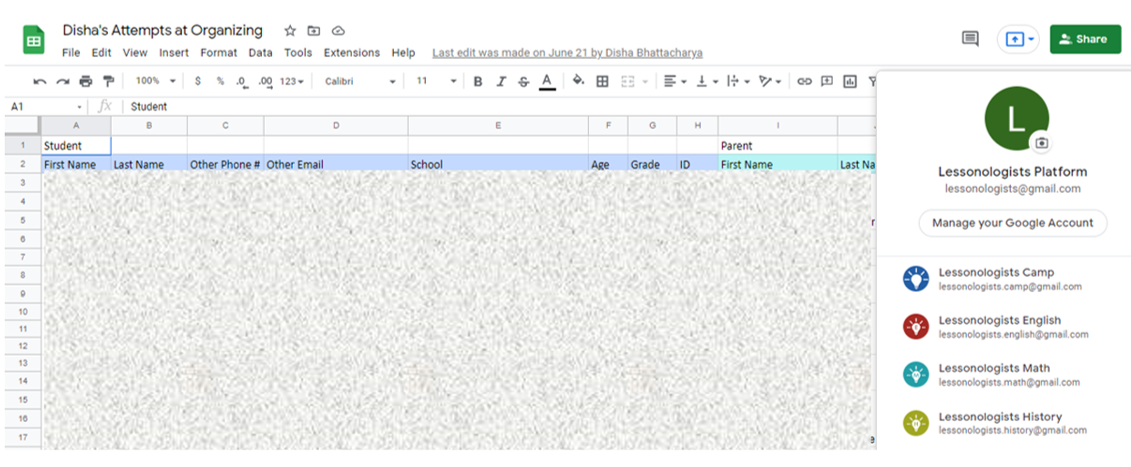Format as currency with dollar icon
The height and width of the screenshot is (467, 1131).
click(198, 82)
